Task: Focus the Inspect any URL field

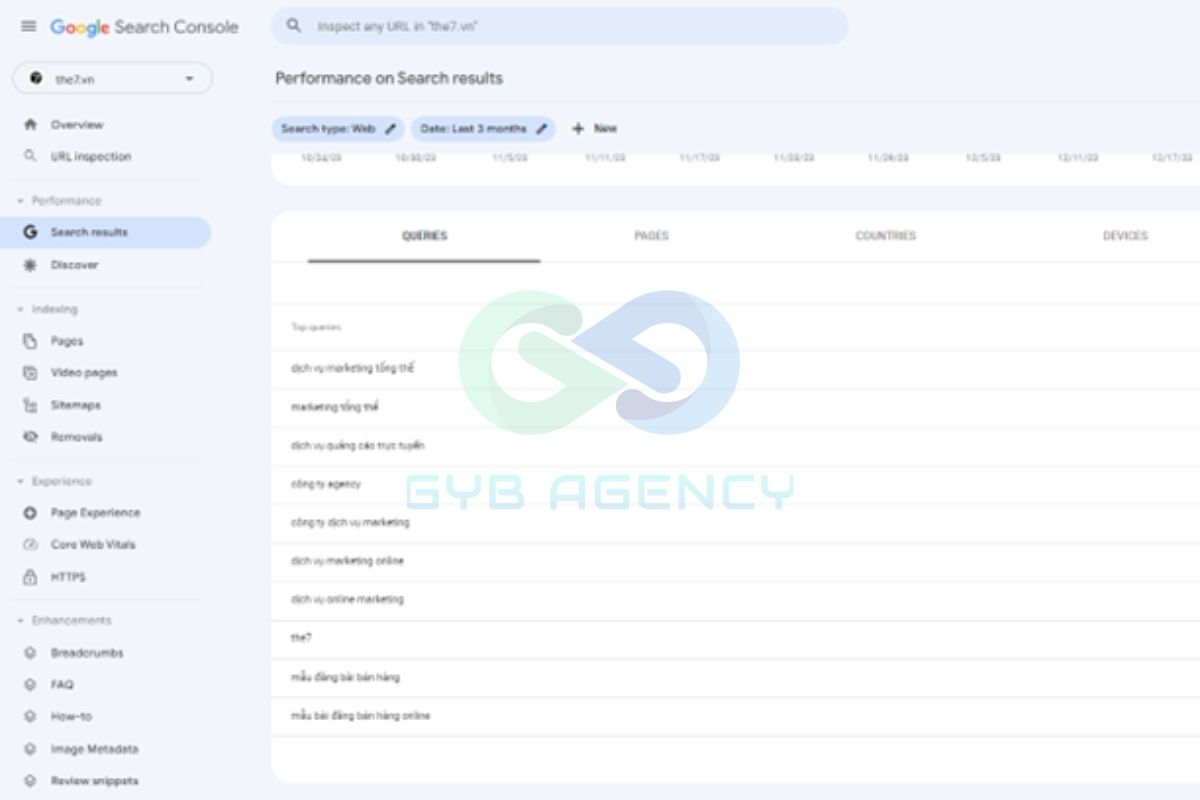Action: point(560,27)
